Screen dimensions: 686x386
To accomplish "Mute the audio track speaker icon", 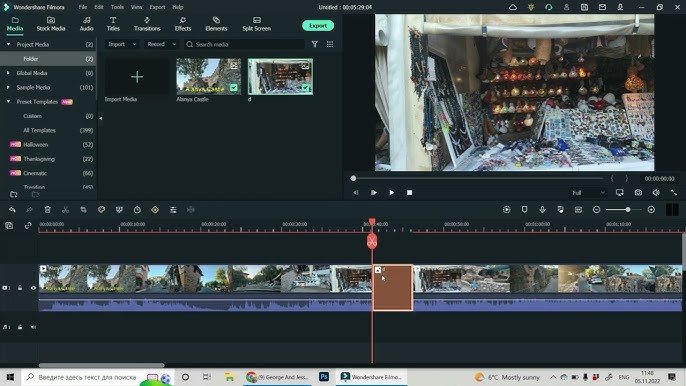I will coord(33,327).
